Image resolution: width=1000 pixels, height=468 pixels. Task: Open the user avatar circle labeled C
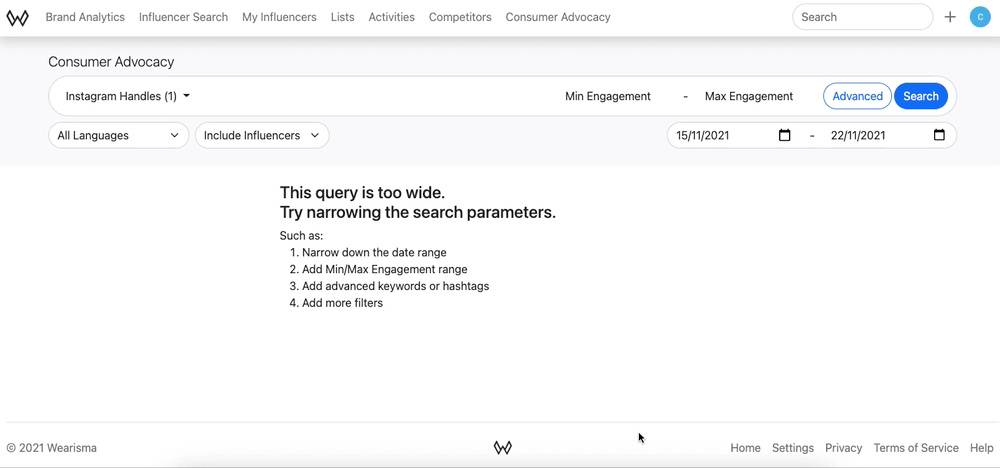point(980,17)
